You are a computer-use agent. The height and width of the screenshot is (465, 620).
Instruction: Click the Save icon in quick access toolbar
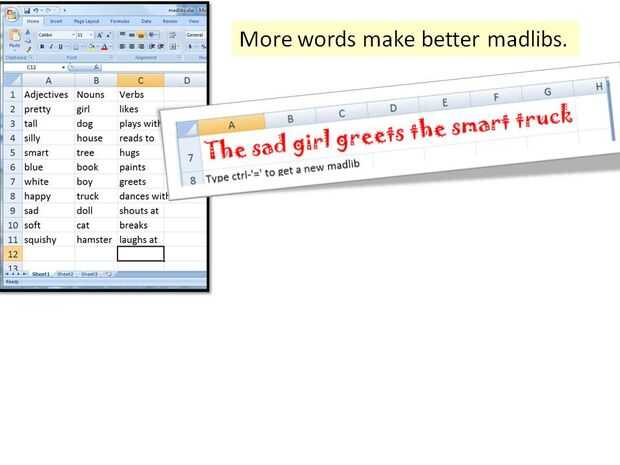[x=27, y=11]
